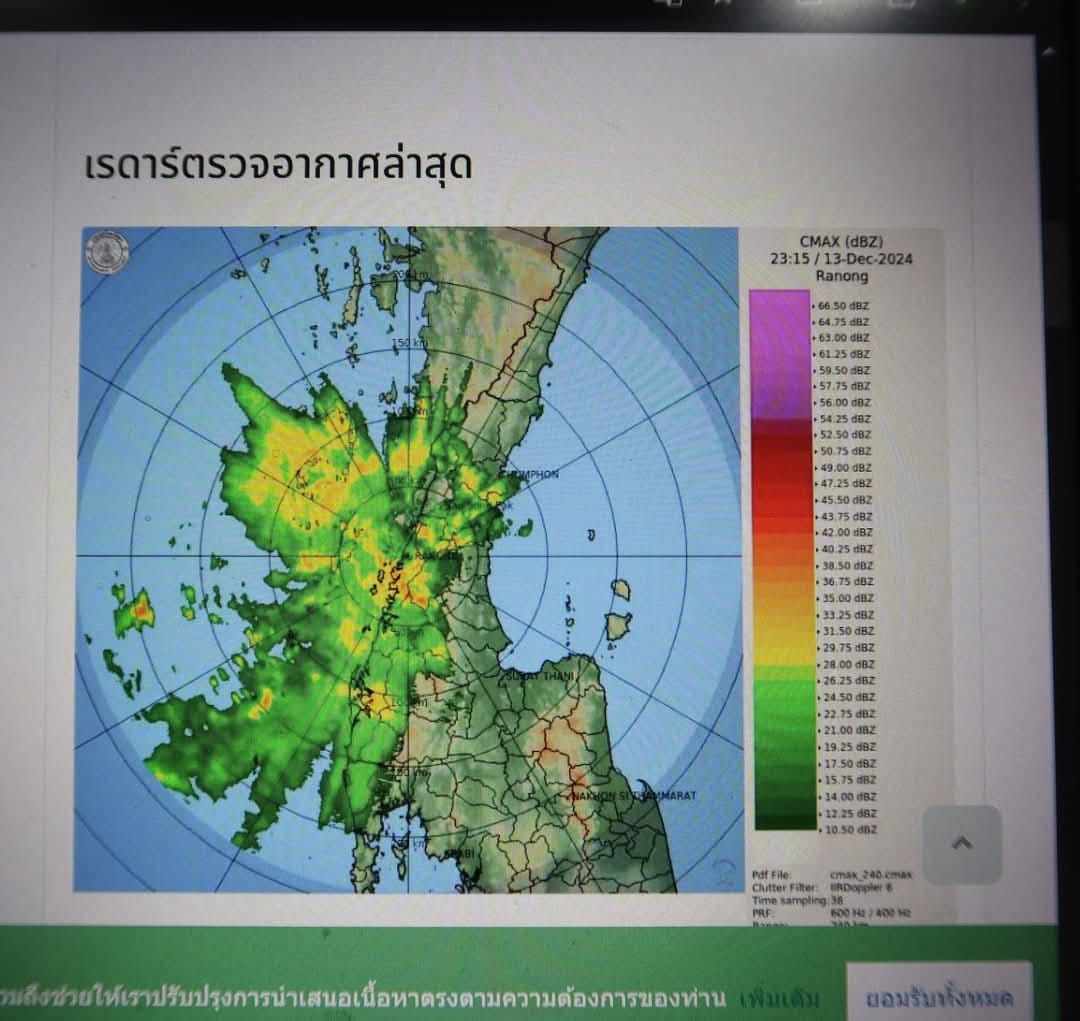Click the CMAX (dBZ) legend title

pyautogui.click(x=841, y=241)
